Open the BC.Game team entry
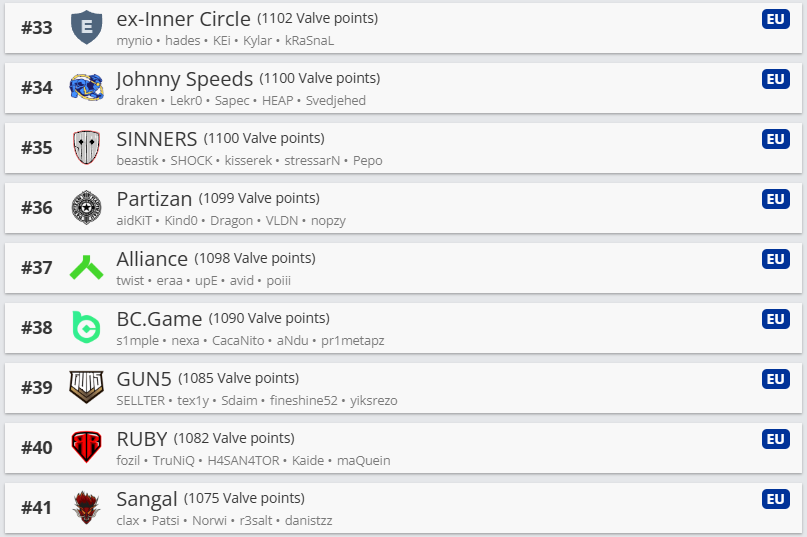The image size is (807, 537). coord(159,319)
